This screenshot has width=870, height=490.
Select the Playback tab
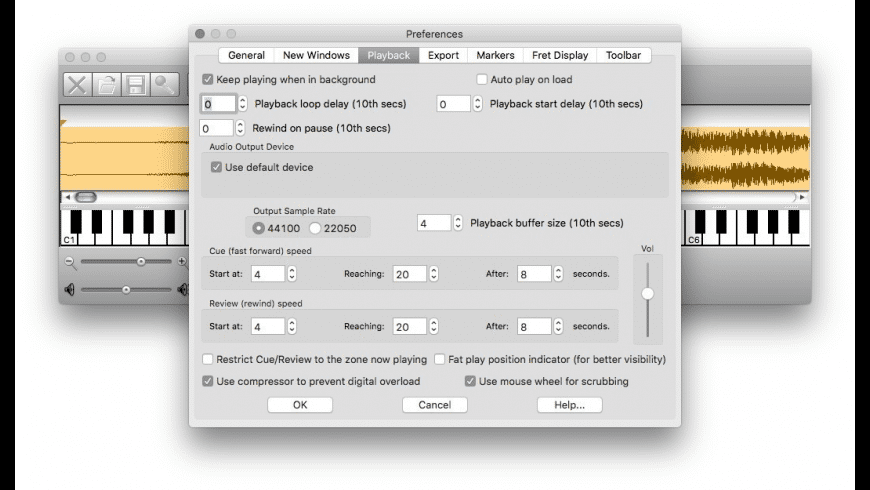point(388,55)
